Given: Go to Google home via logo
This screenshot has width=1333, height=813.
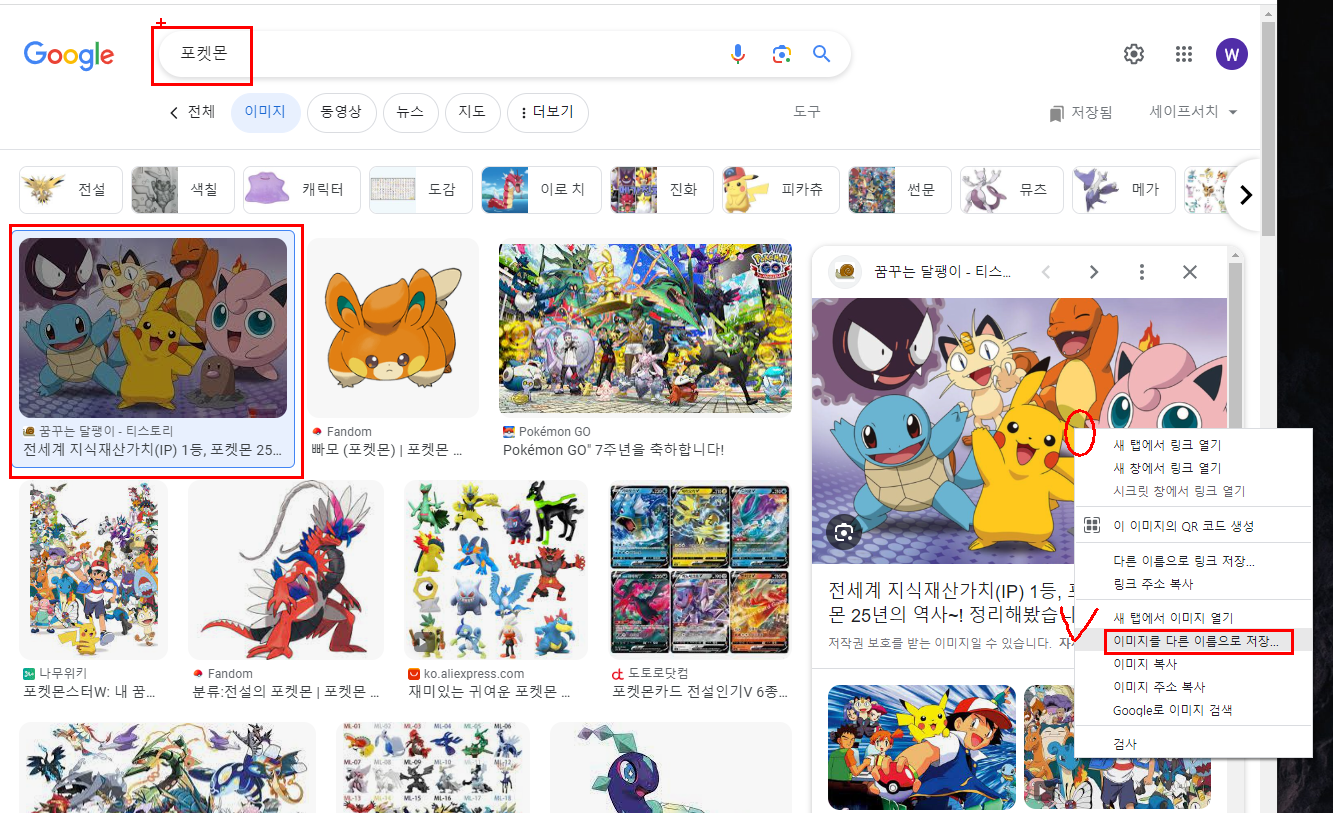Looking at the screenshot, I should 69,55.
